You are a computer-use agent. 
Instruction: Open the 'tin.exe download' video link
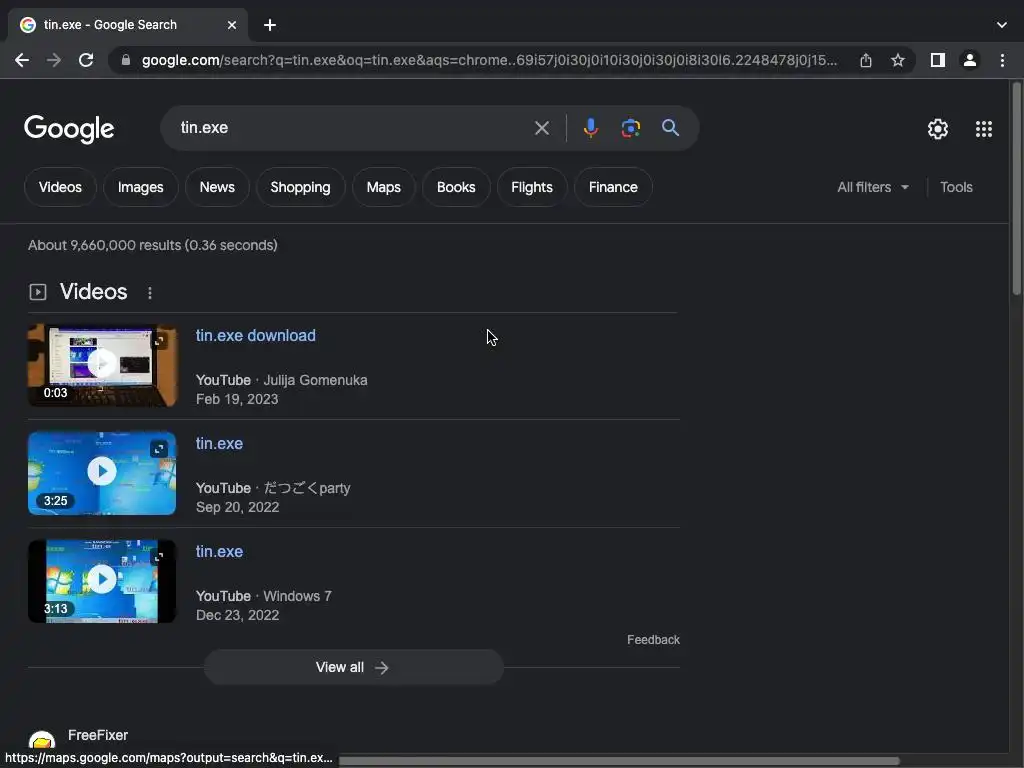(255, 336)
